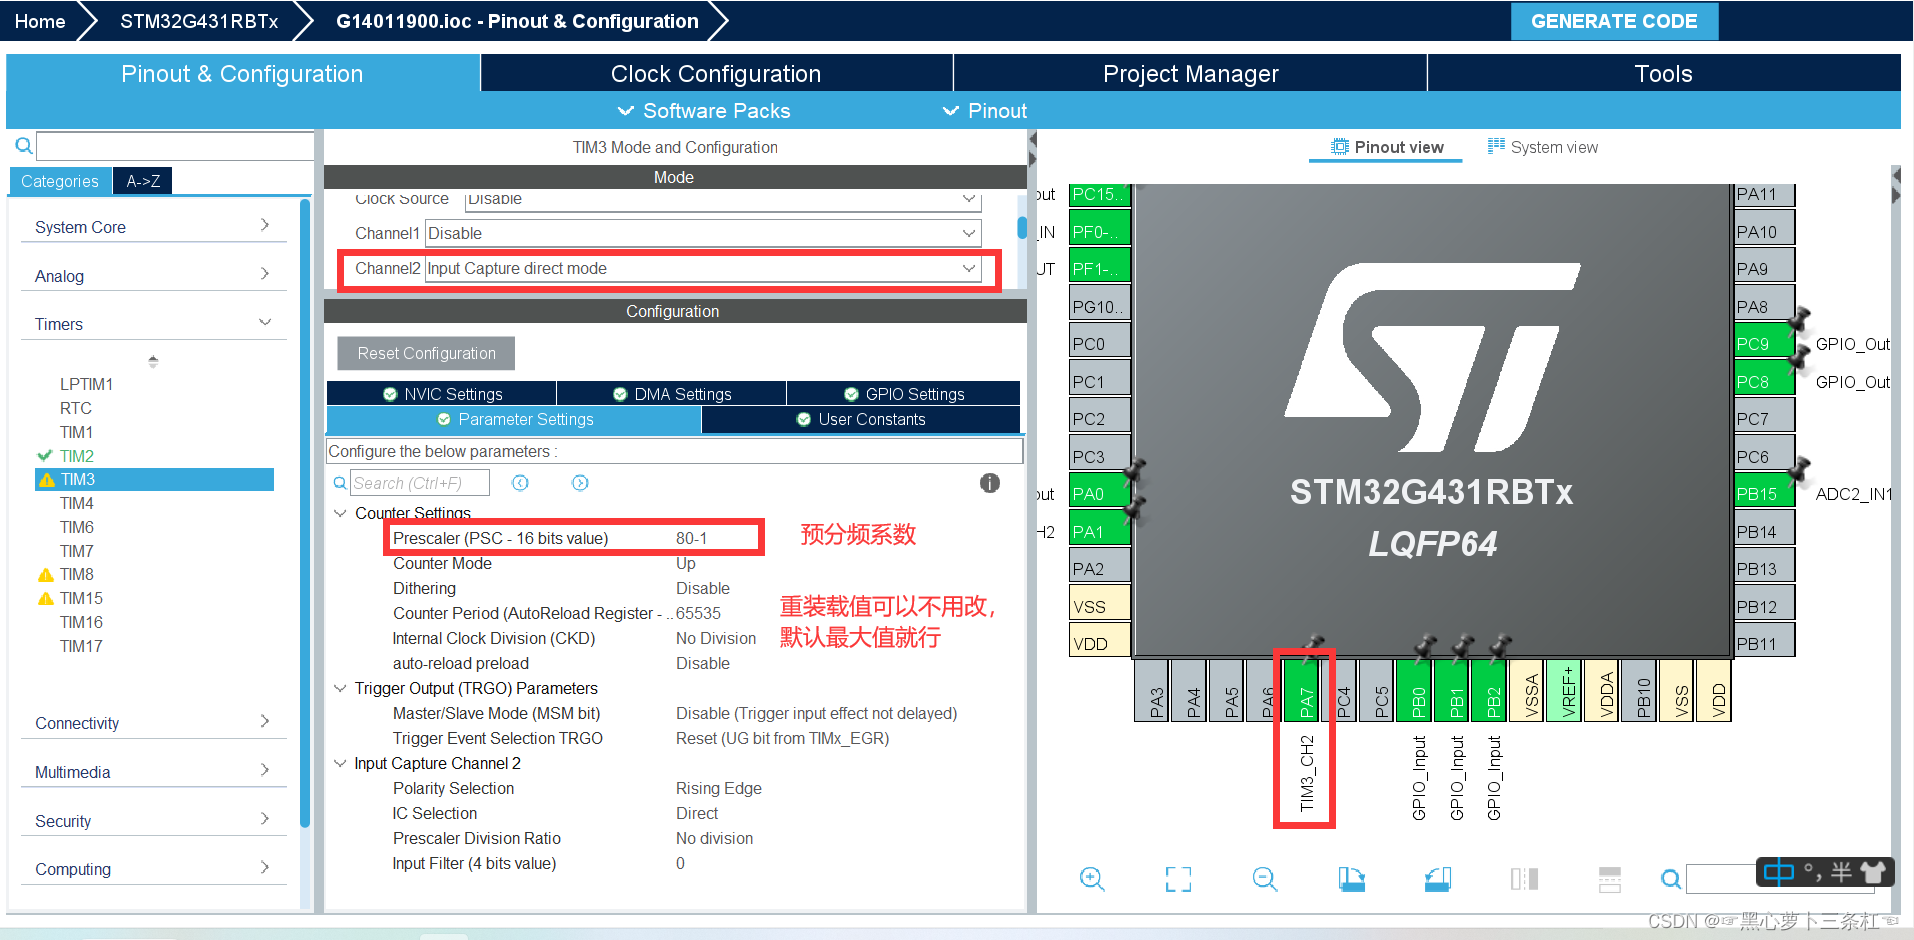Click pin search magnifier icon

[1670, 879]
